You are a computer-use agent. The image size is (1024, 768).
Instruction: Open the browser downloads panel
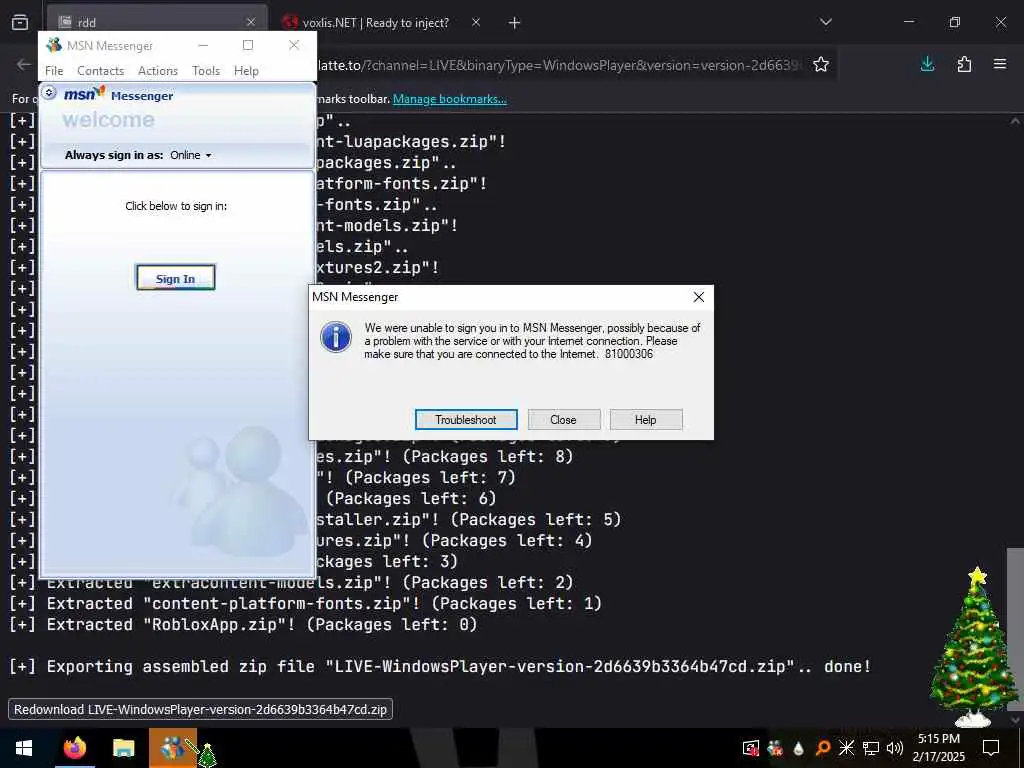(927, 64)
